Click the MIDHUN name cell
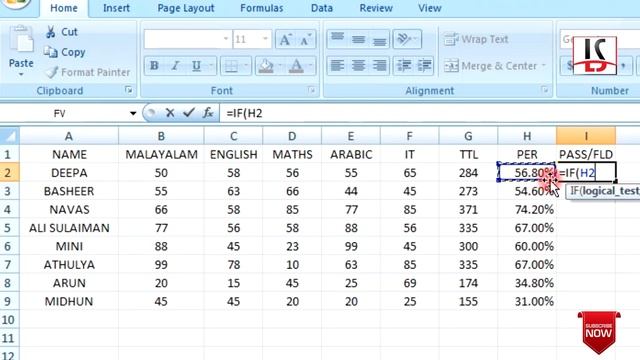Image resolution: width=640 pixels, height=360 pixels. point(69,301)
